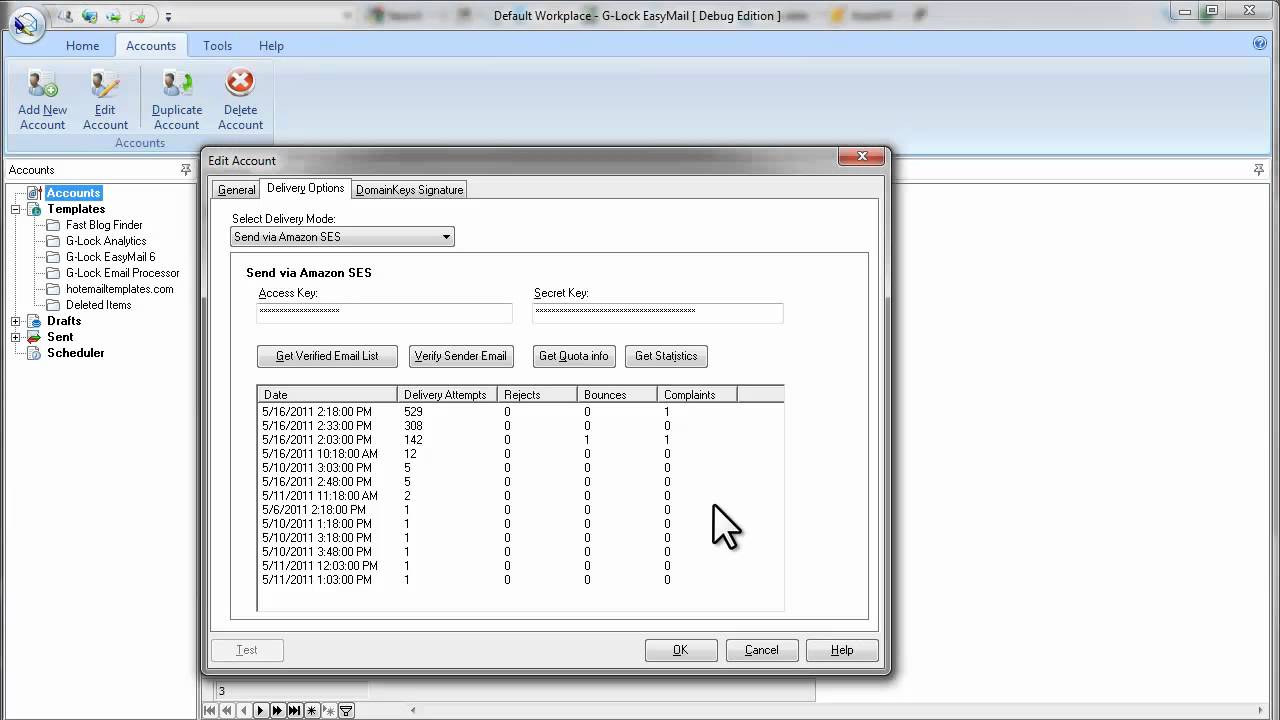
Task: Click Get Statistics button
Action: (666, 356)
